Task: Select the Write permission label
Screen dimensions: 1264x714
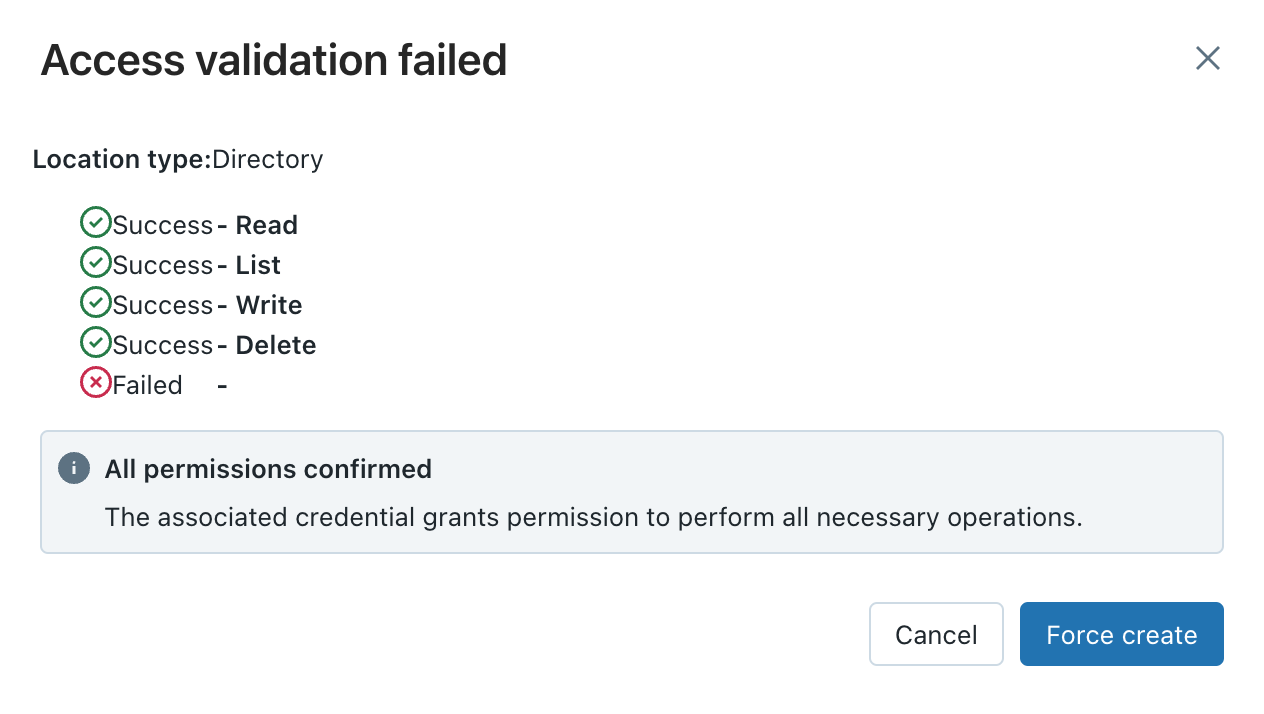Action: coord(267,305)
